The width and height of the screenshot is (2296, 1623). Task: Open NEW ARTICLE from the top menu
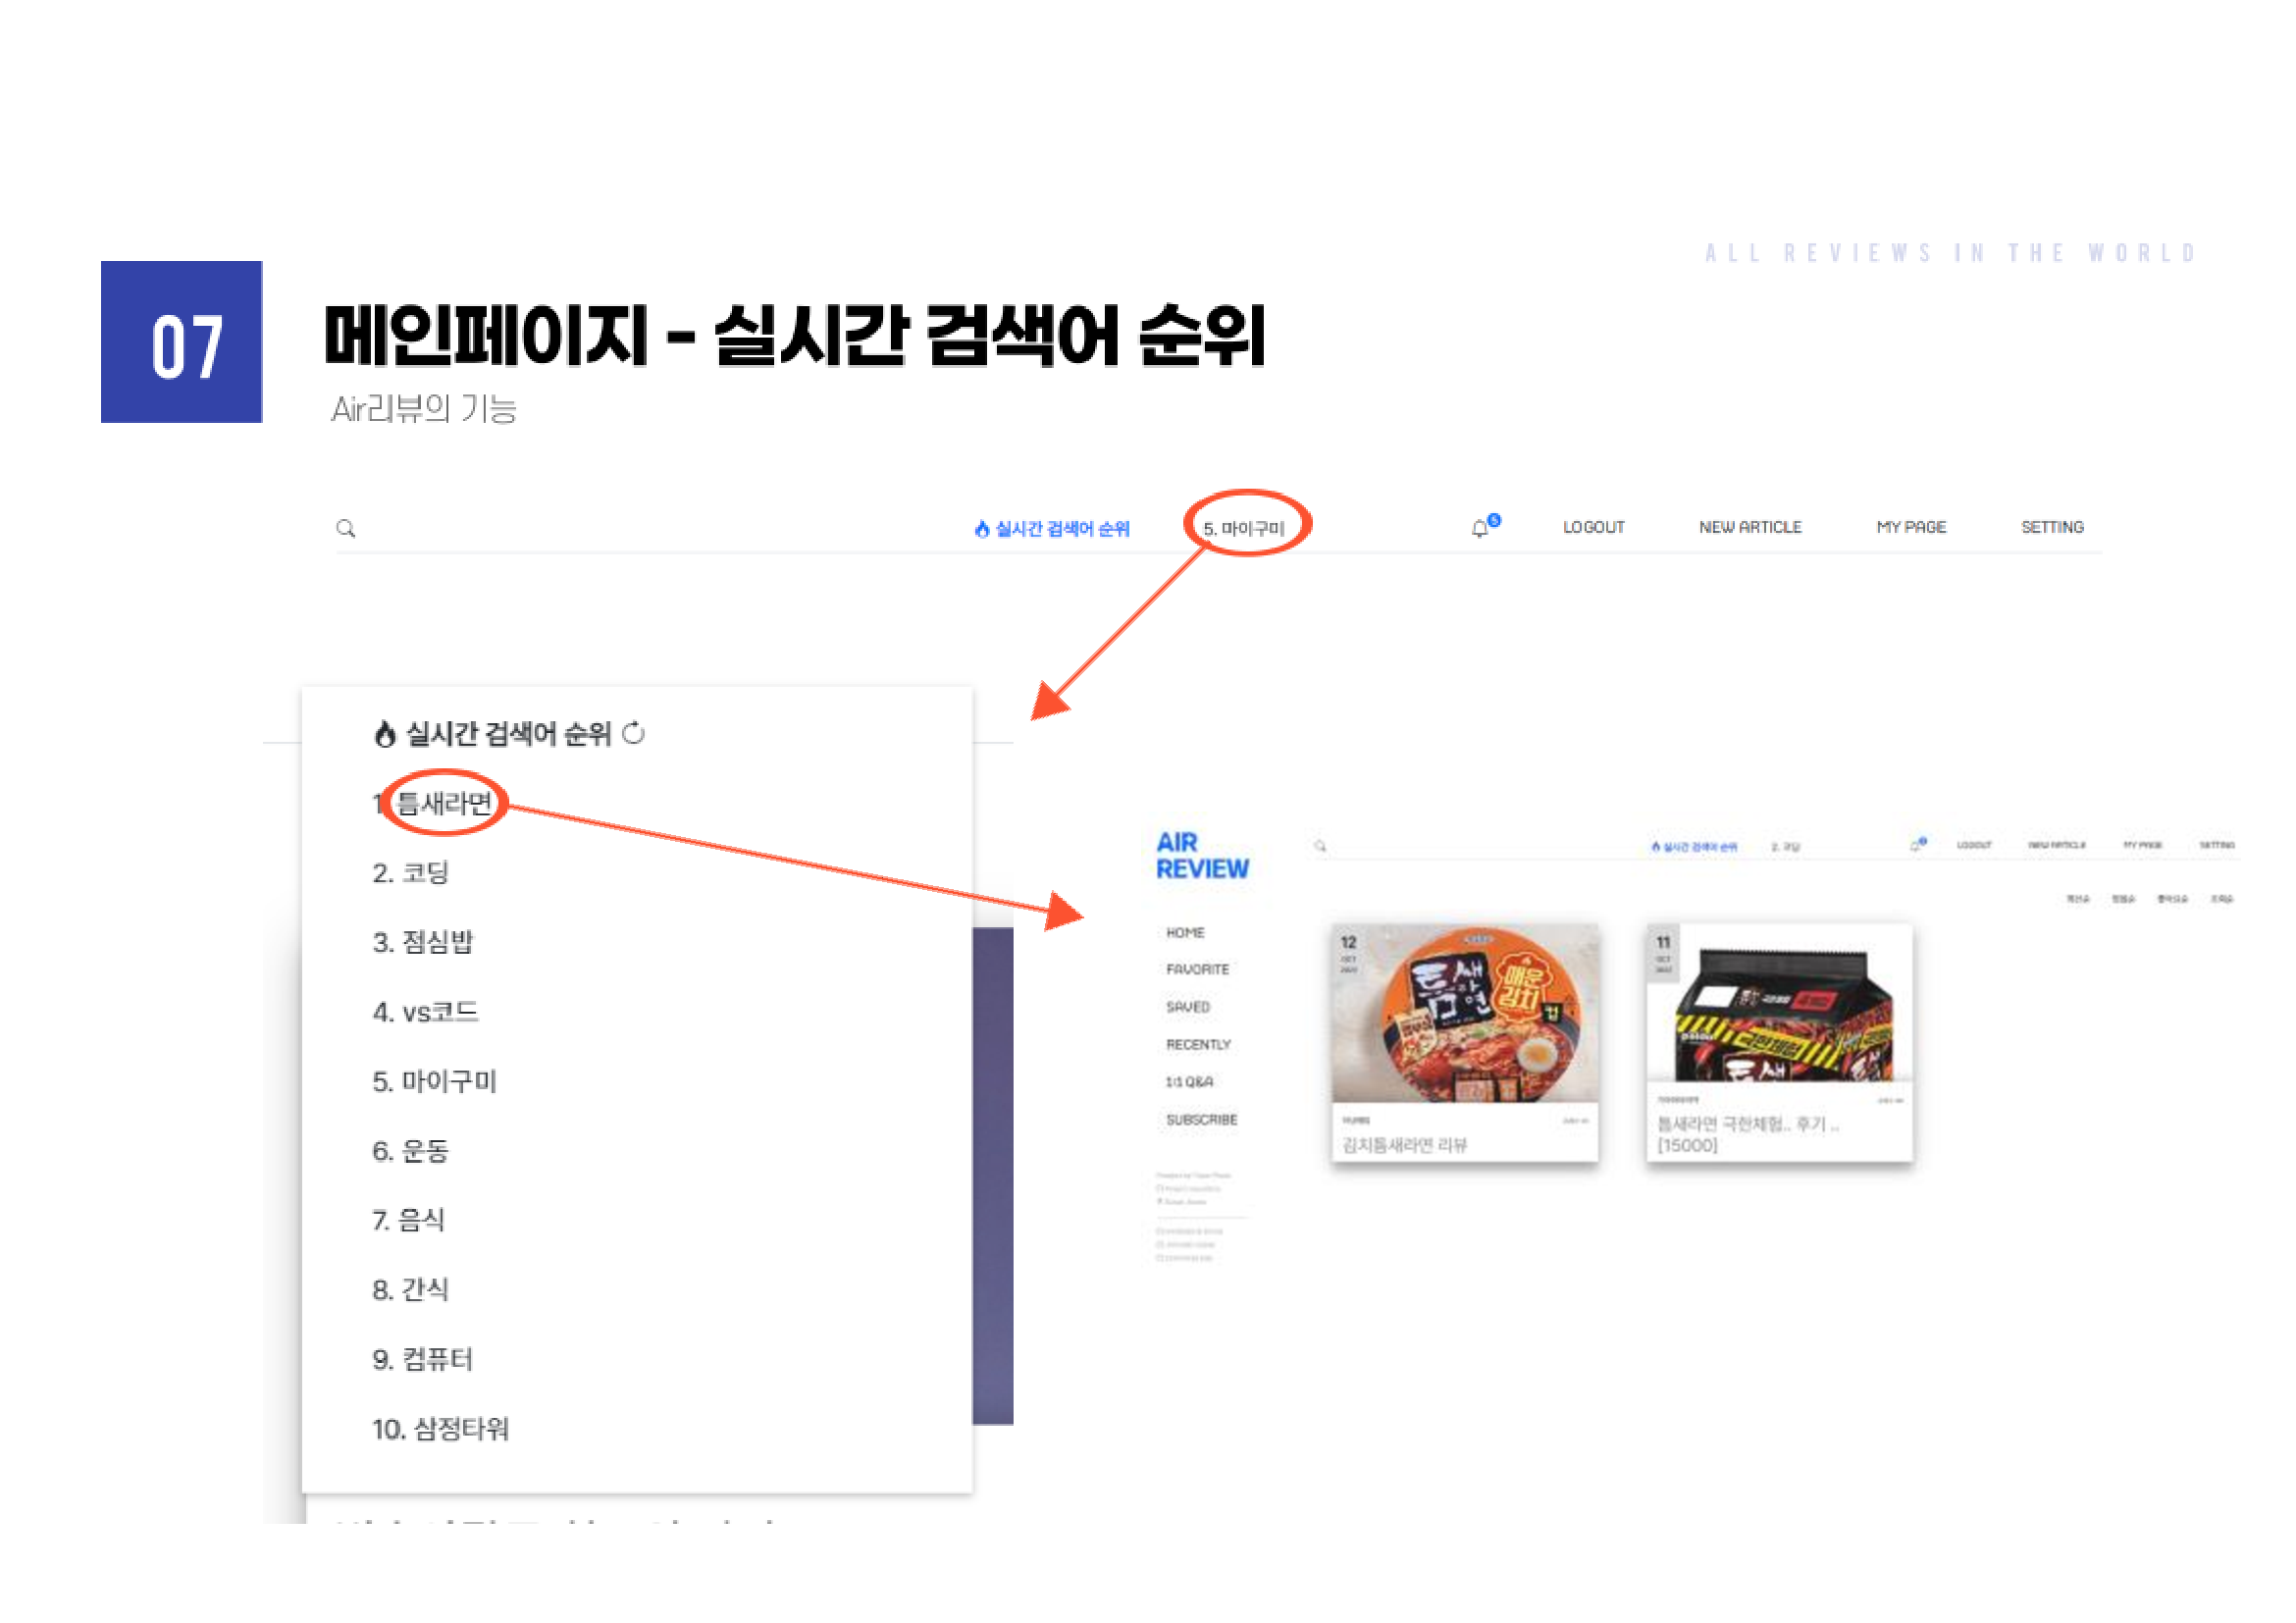(1750, 527)
